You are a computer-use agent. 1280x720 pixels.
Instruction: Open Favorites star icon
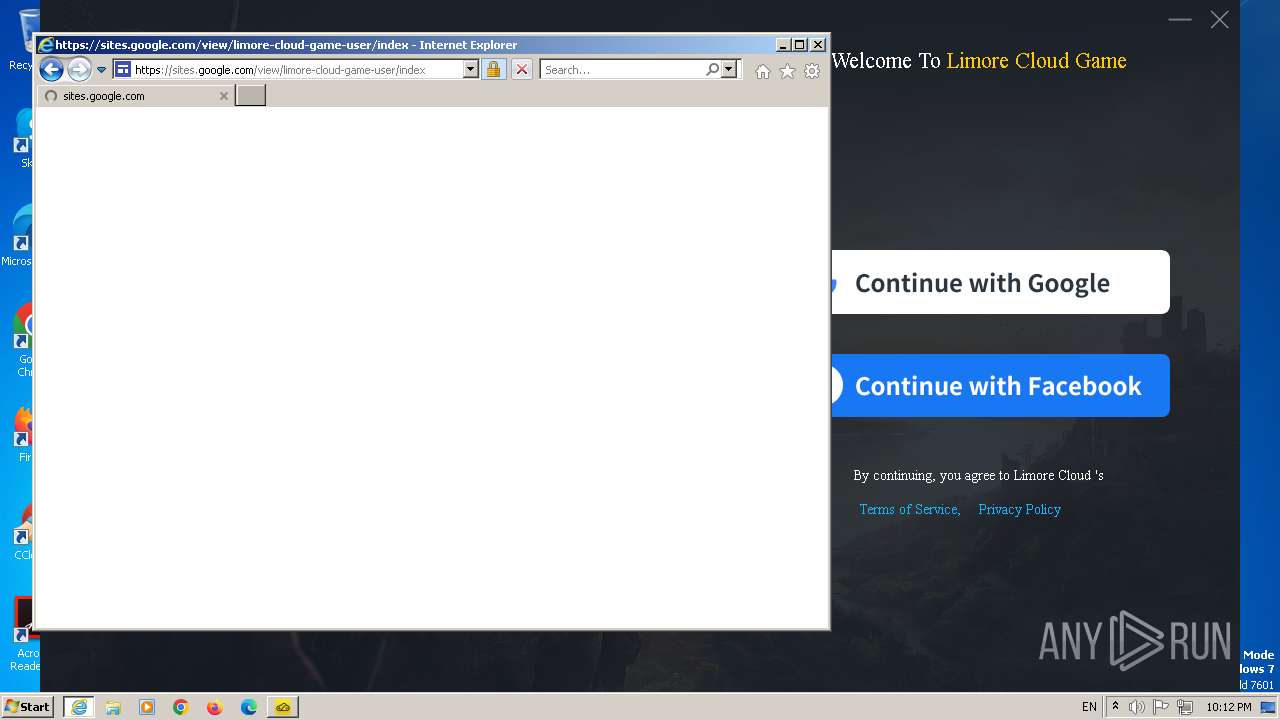click(787, 71)
